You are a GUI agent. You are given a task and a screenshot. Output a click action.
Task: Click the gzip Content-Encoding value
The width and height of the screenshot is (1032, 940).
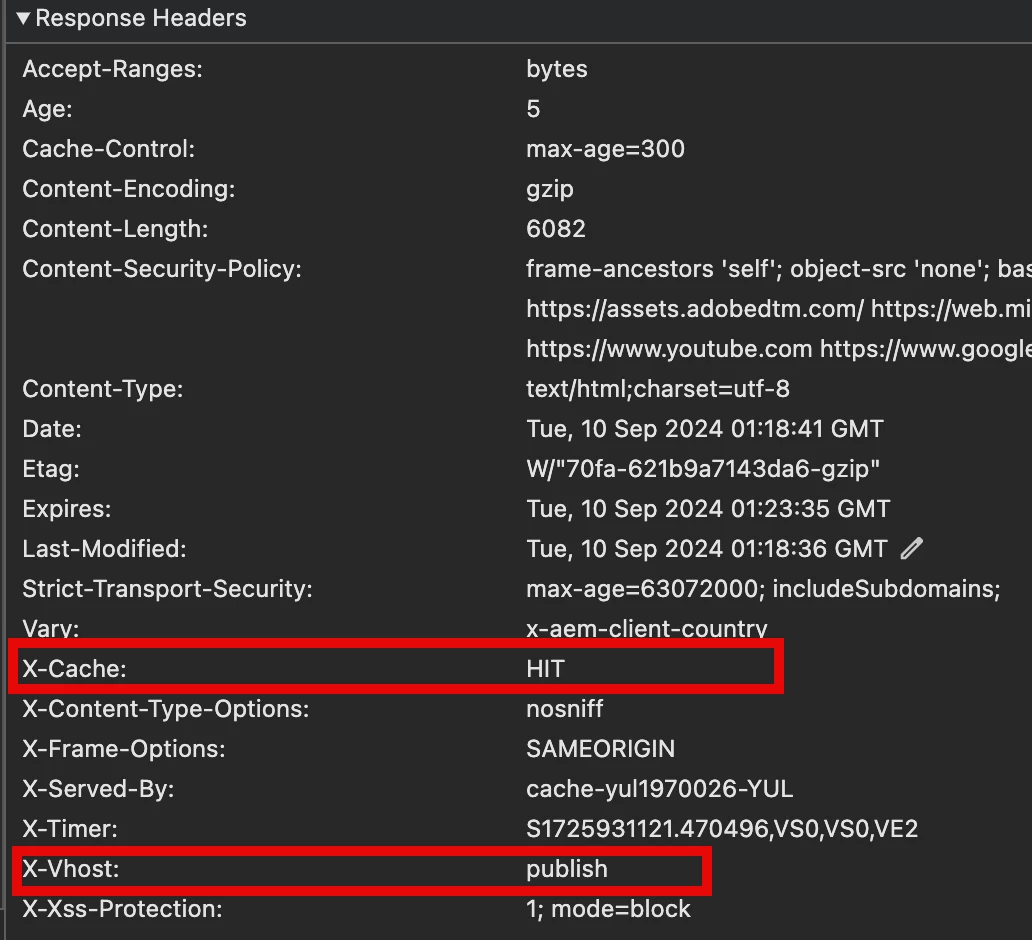click(549, 189)
